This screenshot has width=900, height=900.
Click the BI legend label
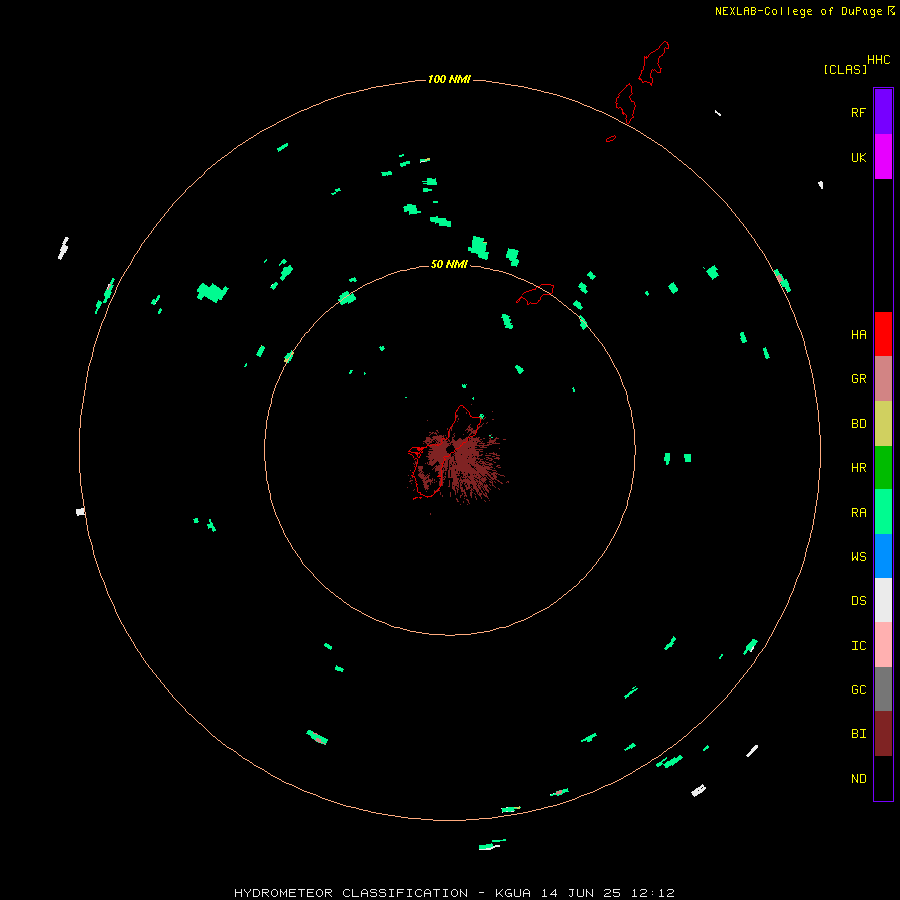[x=858, y=734]
